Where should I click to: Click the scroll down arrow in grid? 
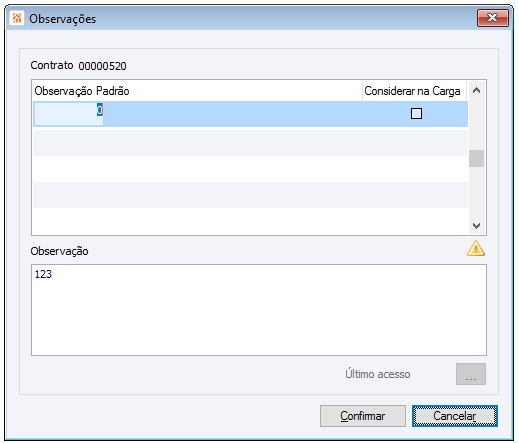click(476, 226)
